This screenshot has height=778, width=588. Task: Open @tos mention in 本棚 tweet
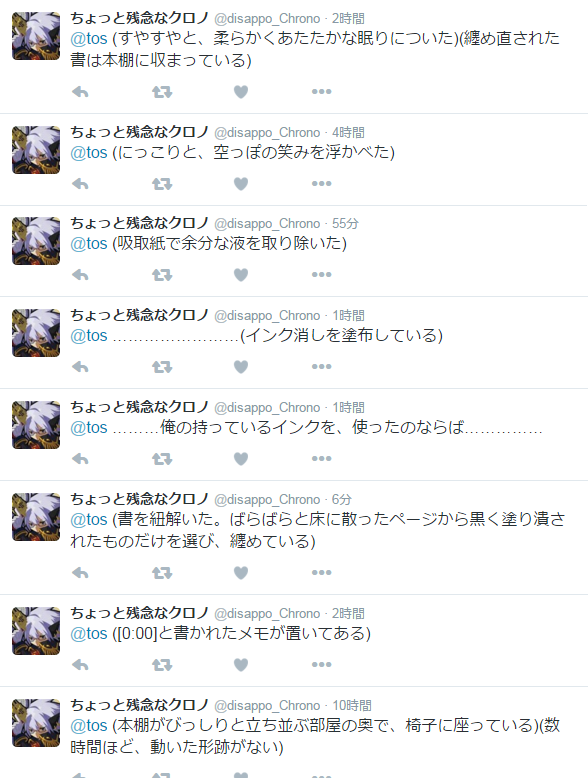pyautogui.click(x=89, y=725)
